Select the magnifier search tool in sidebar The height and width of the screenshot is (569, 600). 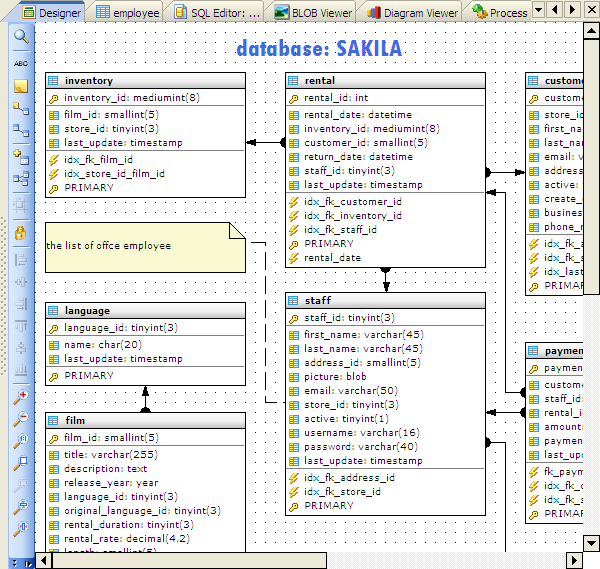click(21, 36)
